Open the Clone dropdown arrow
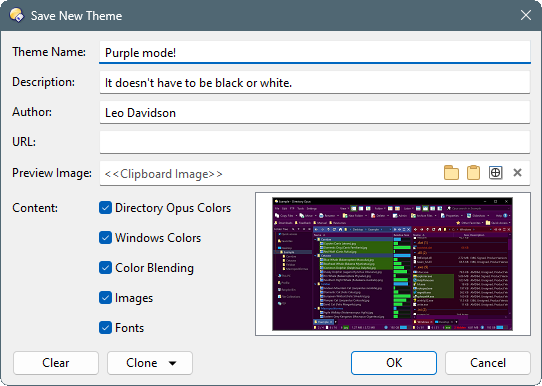 172,363
